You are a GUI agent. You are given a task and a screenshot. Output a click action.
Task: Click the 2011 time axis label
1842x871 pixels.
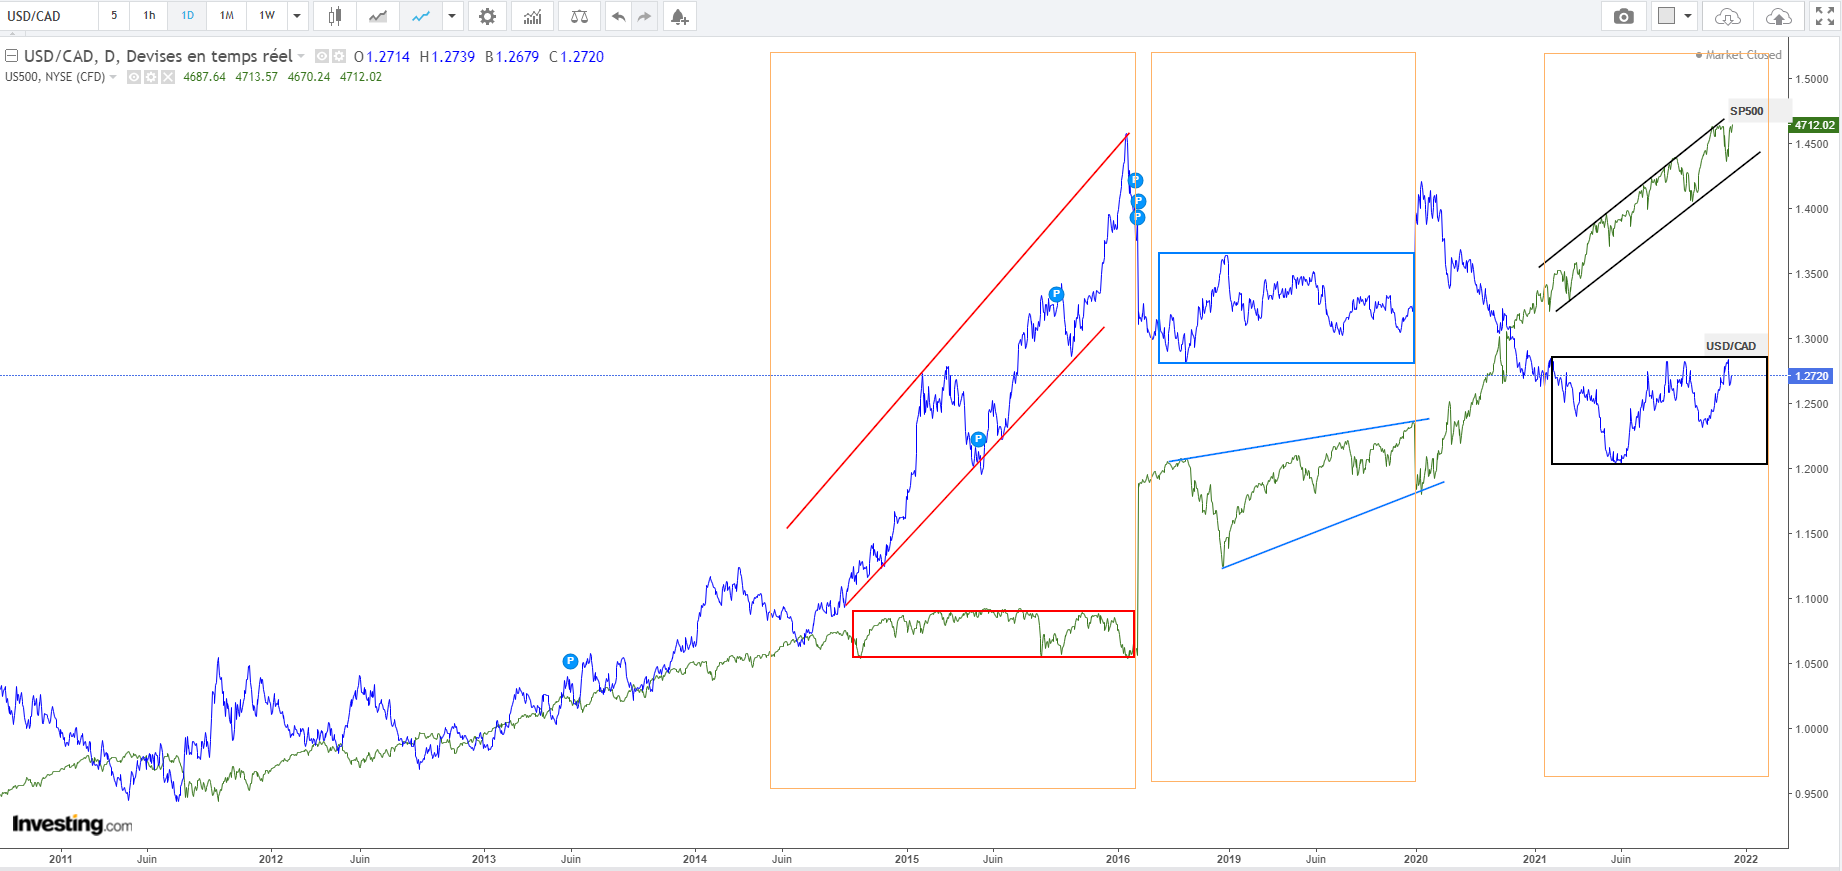(61, 859)
